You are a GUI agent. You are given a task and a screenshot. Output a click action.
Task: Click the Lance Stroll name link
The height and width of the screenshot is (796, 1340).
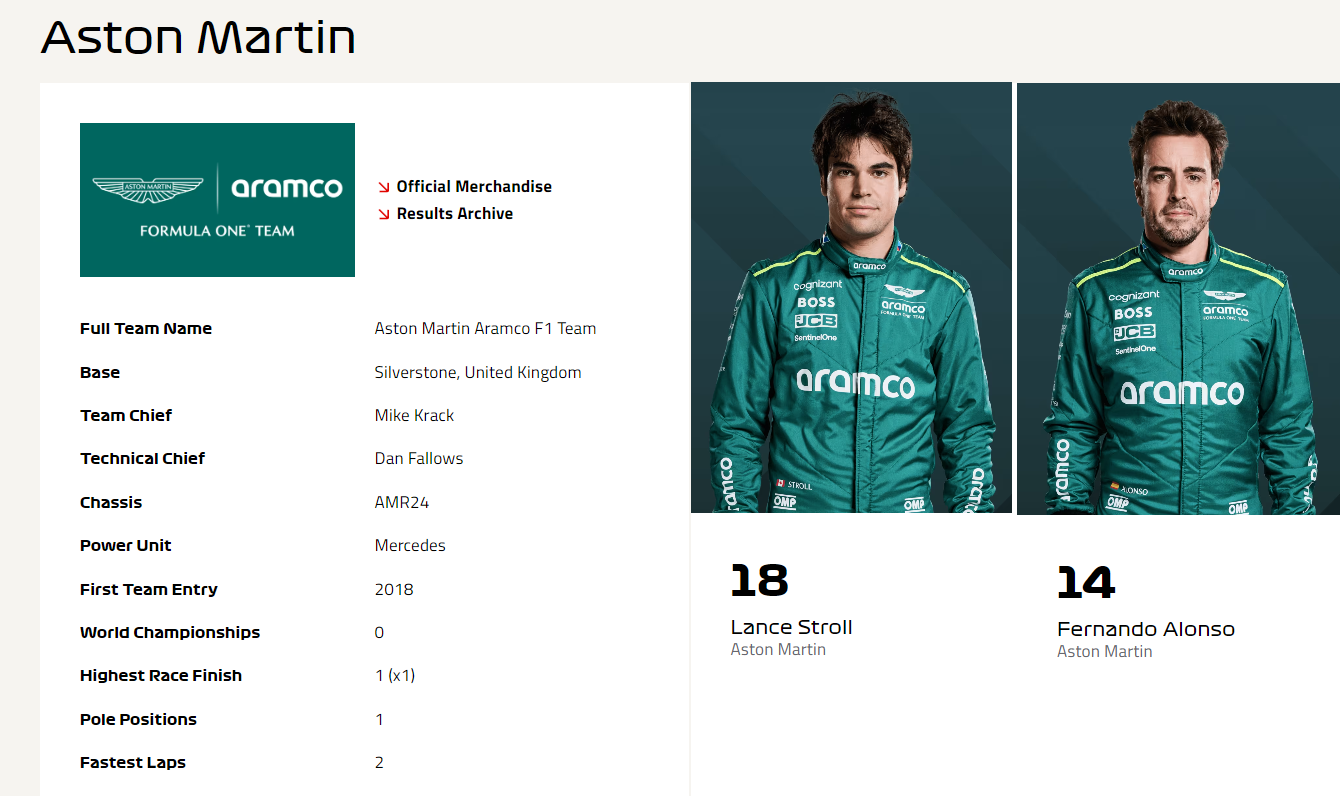(791, 628)
